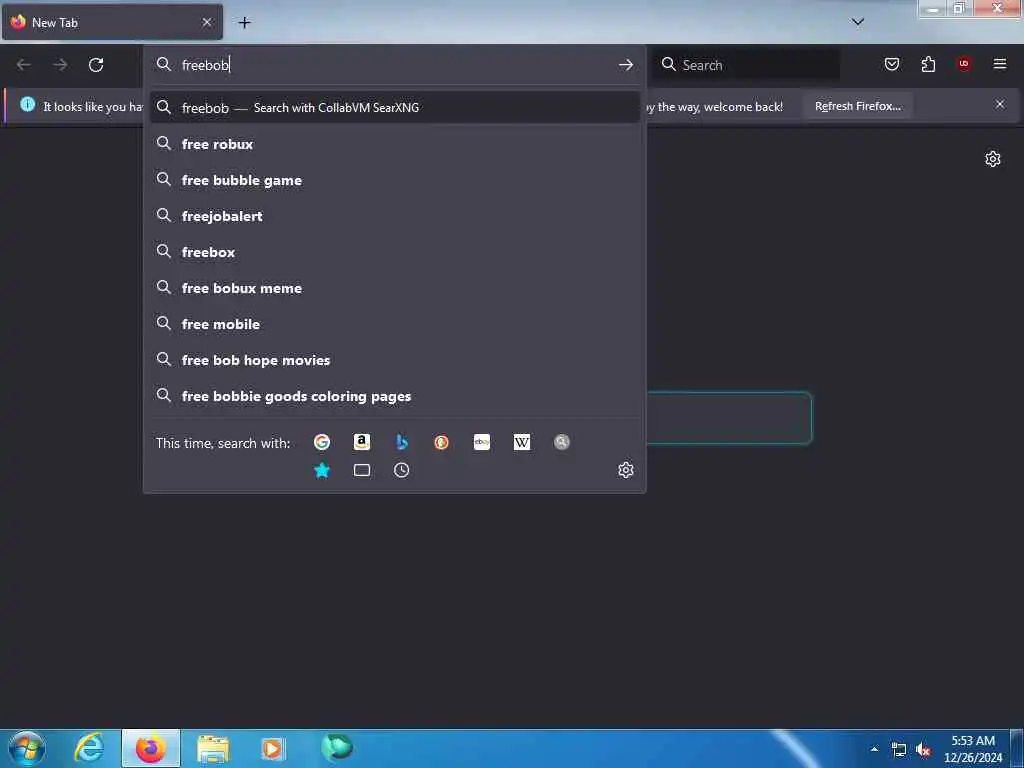Open the uBlock Origin extension icon
This screenshot has width=1024, height=768.
coord(964,64)
